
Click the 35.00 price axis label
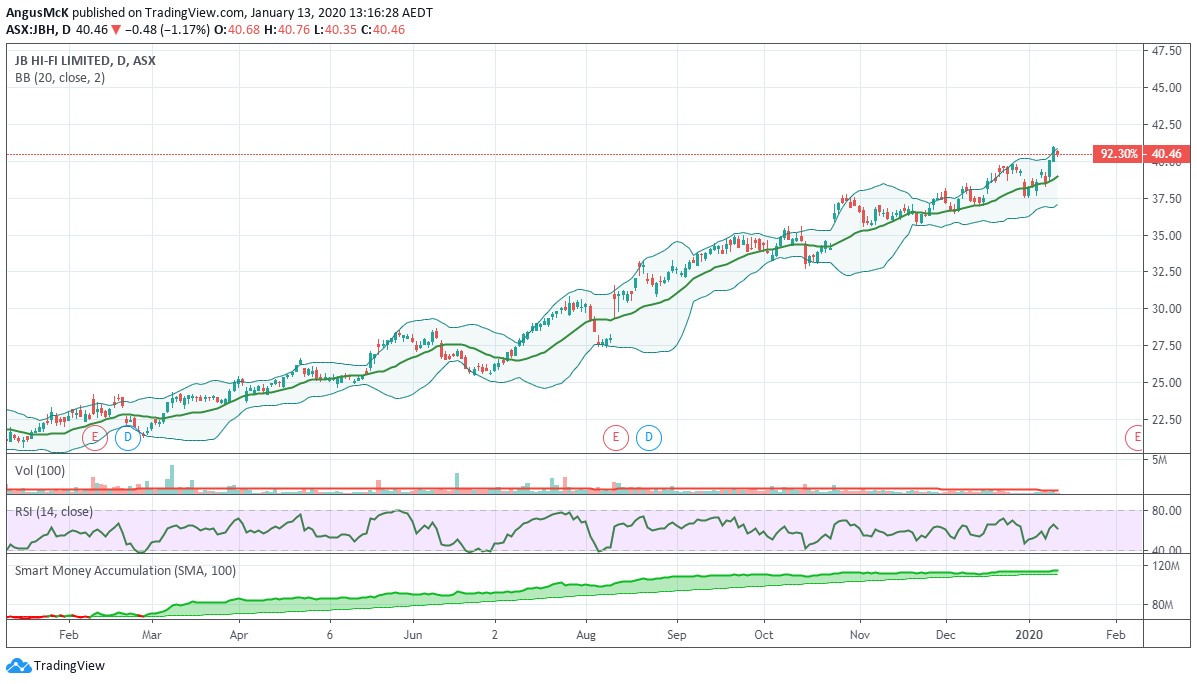[1166, 235]
